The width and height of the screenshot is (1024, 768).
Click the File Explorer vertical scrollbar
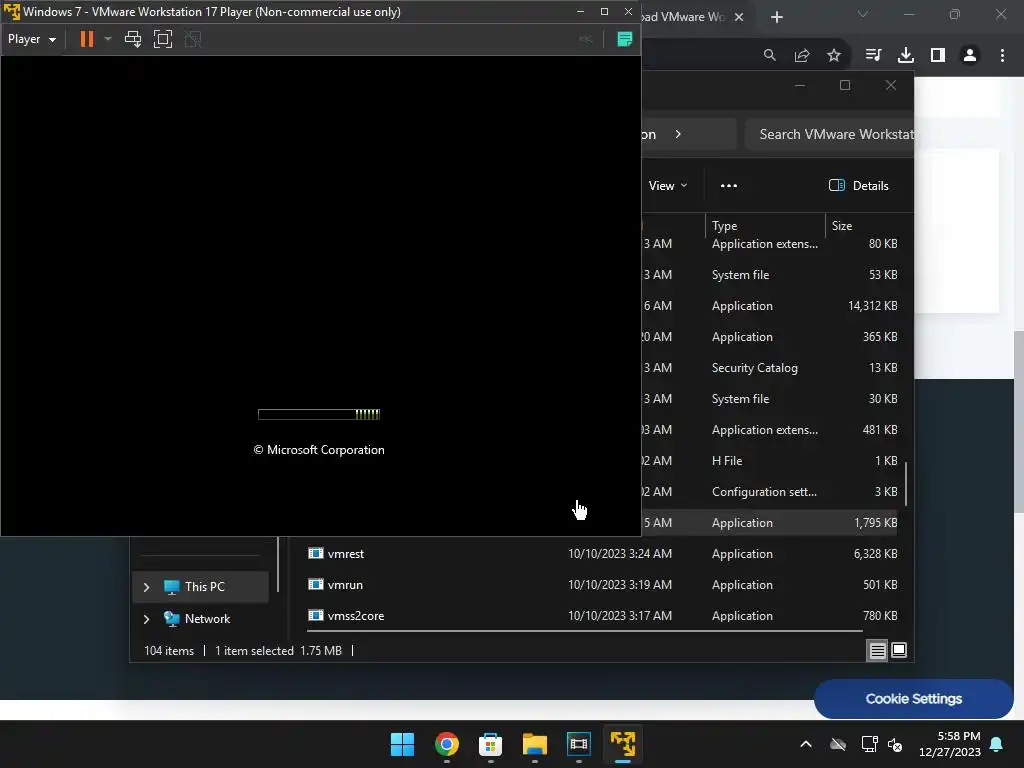click(x=906, y=483)
